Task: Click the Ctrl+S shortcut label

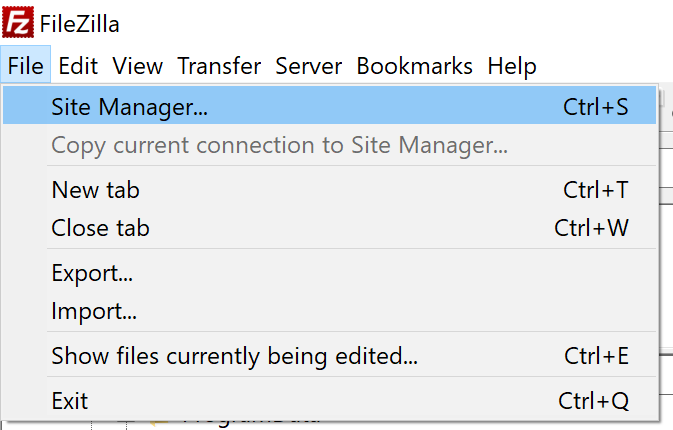Action: 596,106
